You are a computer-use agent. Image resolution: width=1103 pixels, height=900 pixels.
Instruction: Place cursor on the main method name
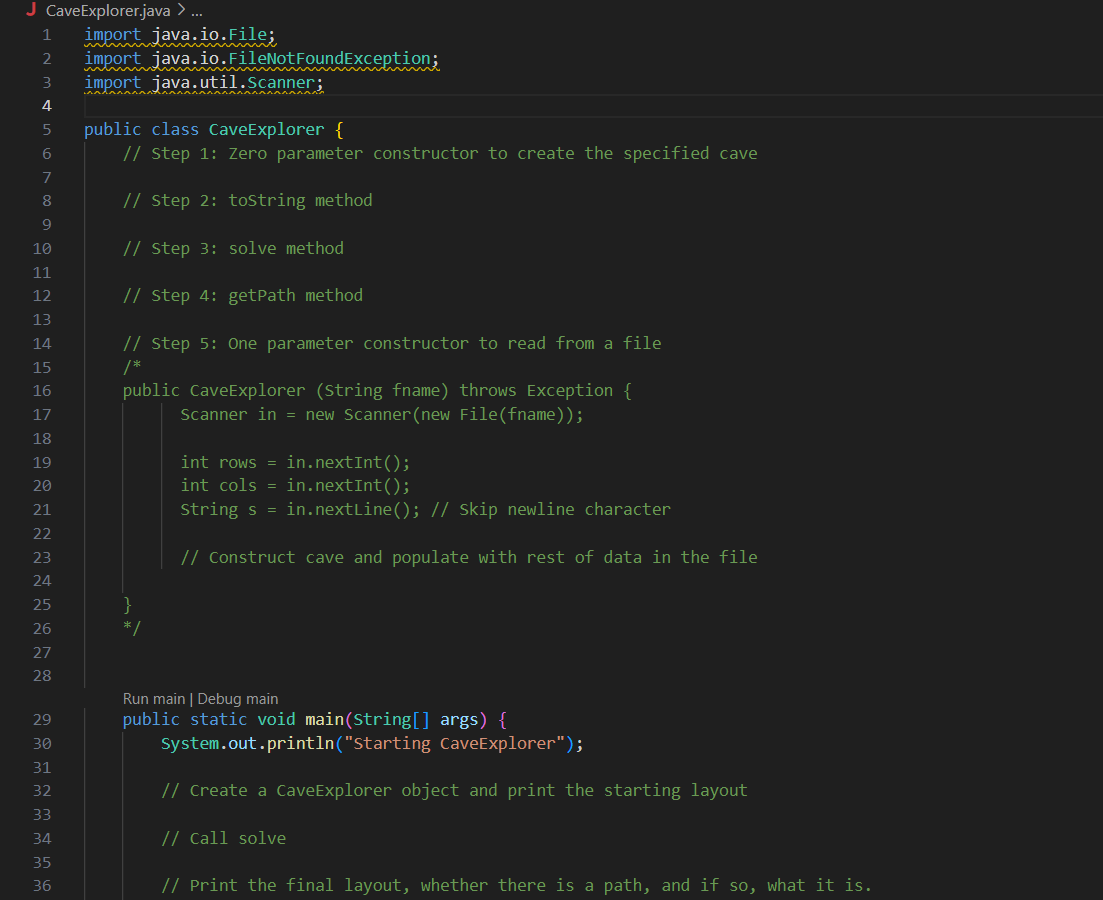(x=324, y=719)
